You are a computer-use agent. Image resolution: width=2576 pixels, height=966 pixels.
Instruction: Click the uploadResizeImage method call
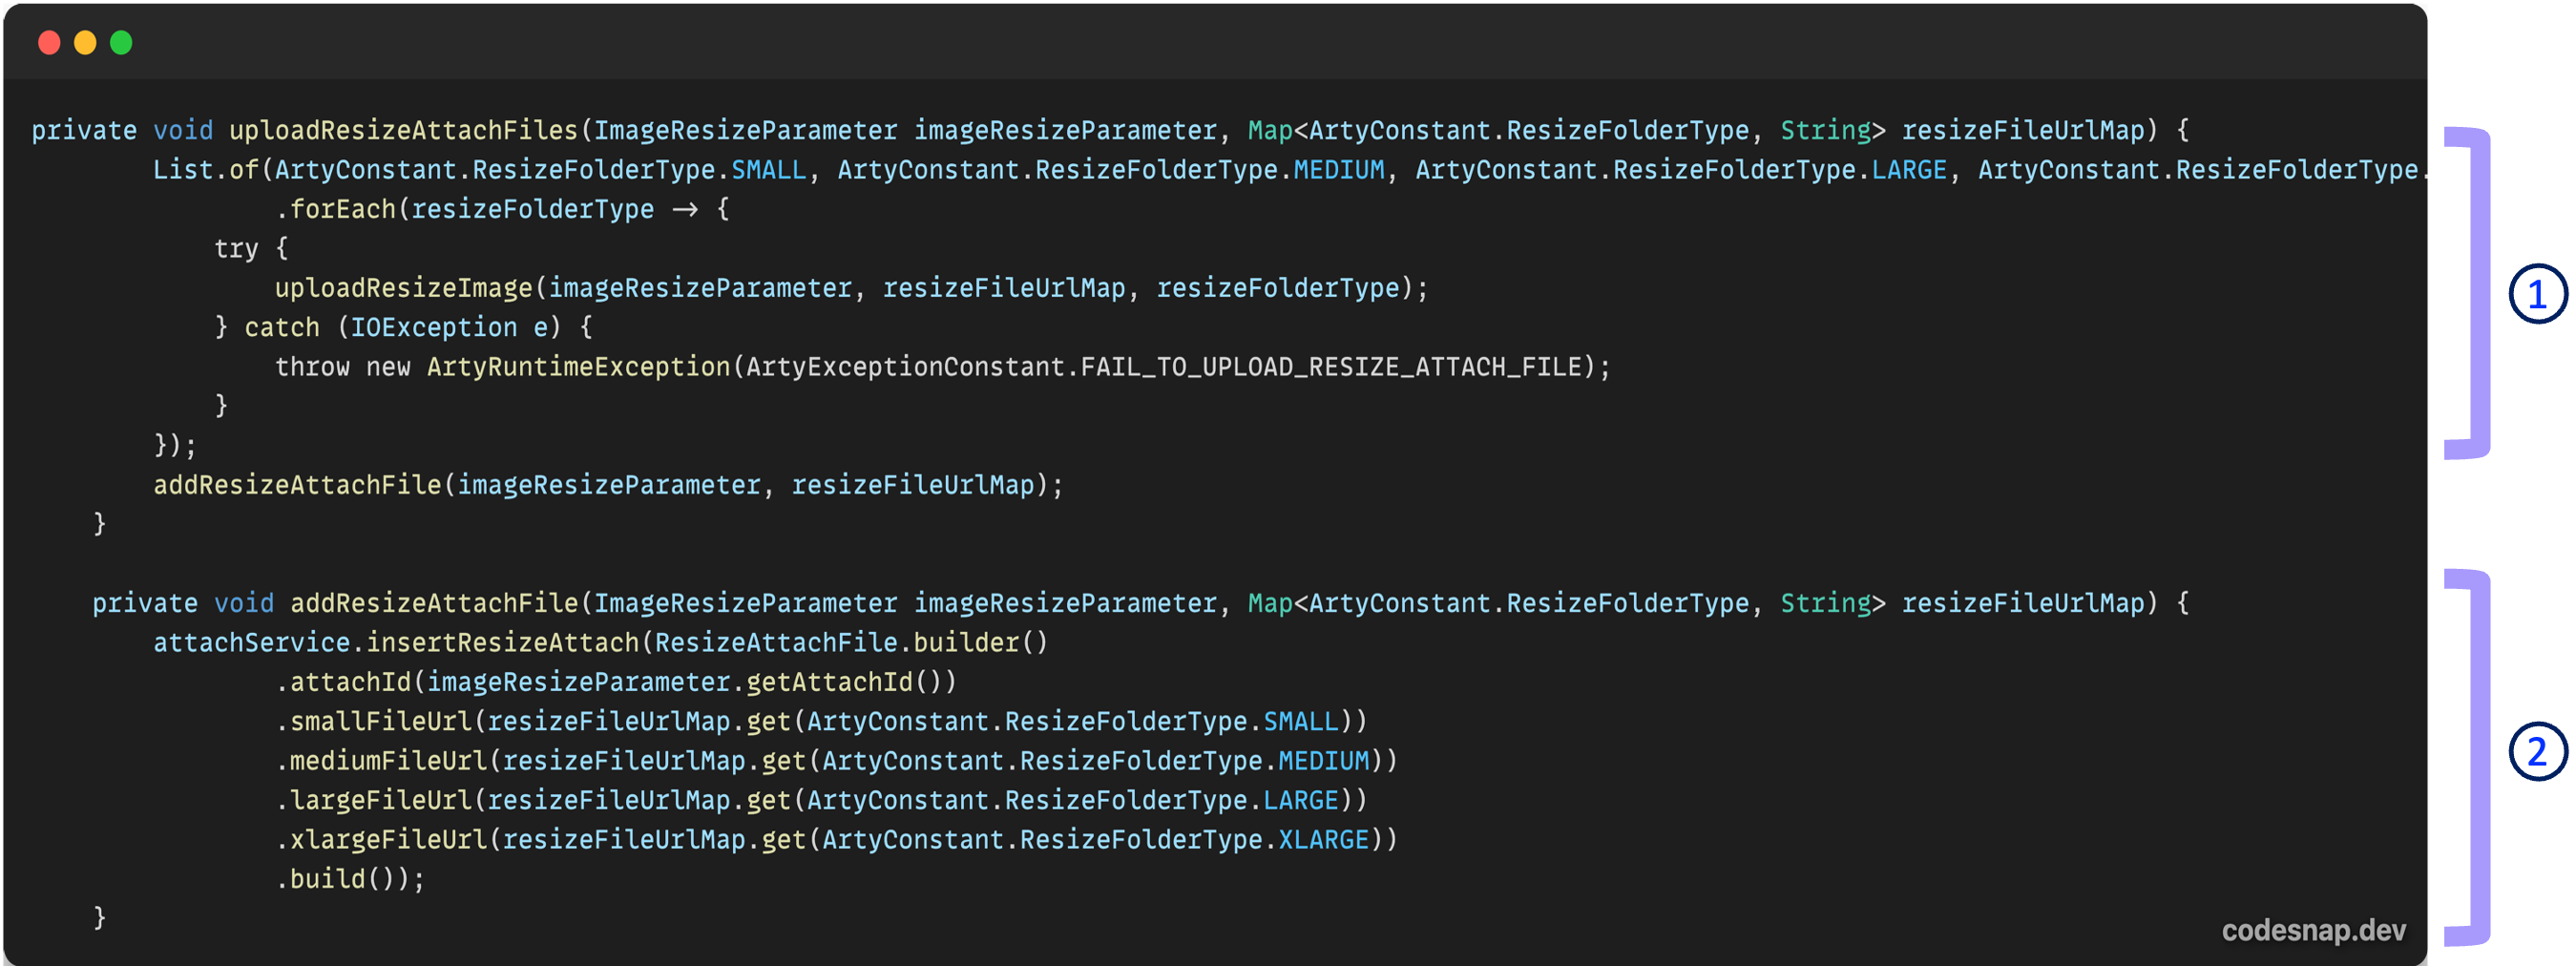(x=404, y=288)
